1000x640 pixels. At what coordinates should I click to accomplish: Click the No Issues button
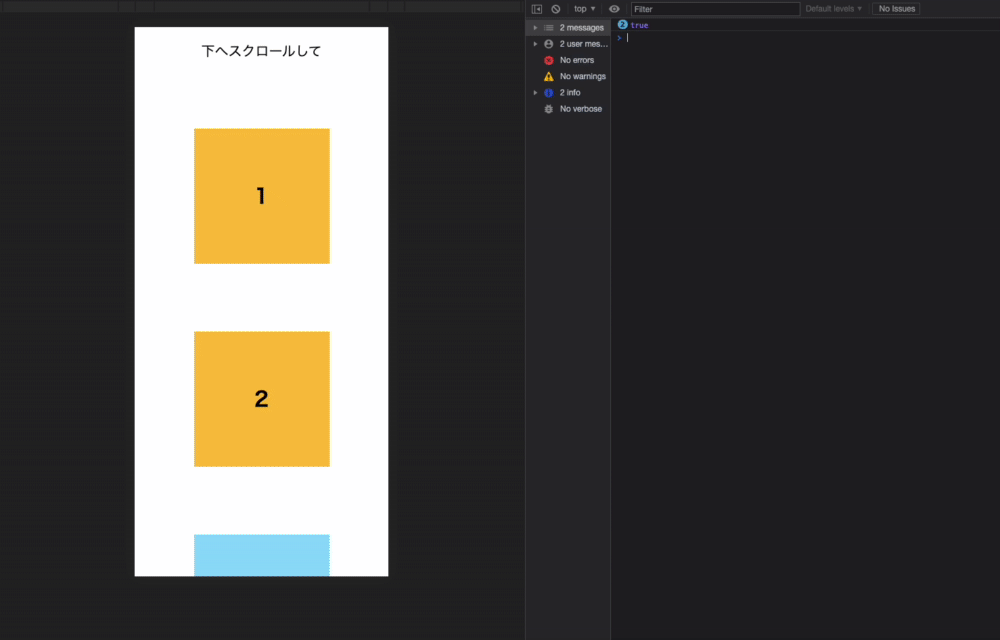click(x=896, y=9)
